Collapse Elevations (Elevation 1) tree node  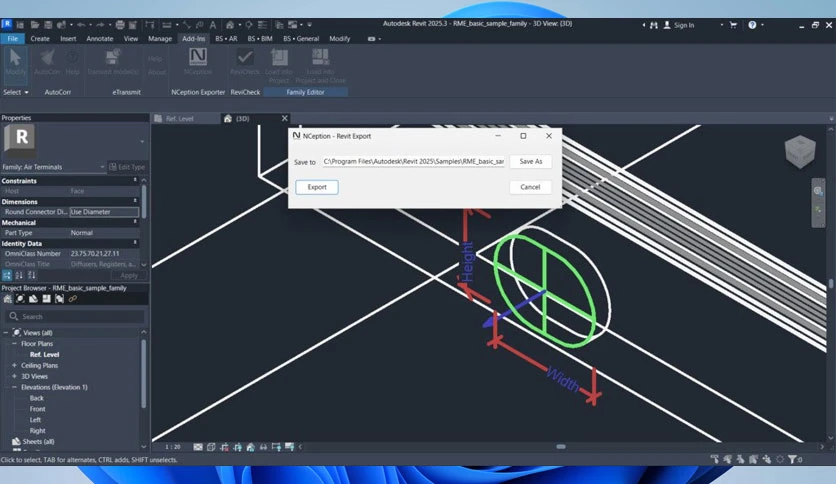tap(14, 388)
